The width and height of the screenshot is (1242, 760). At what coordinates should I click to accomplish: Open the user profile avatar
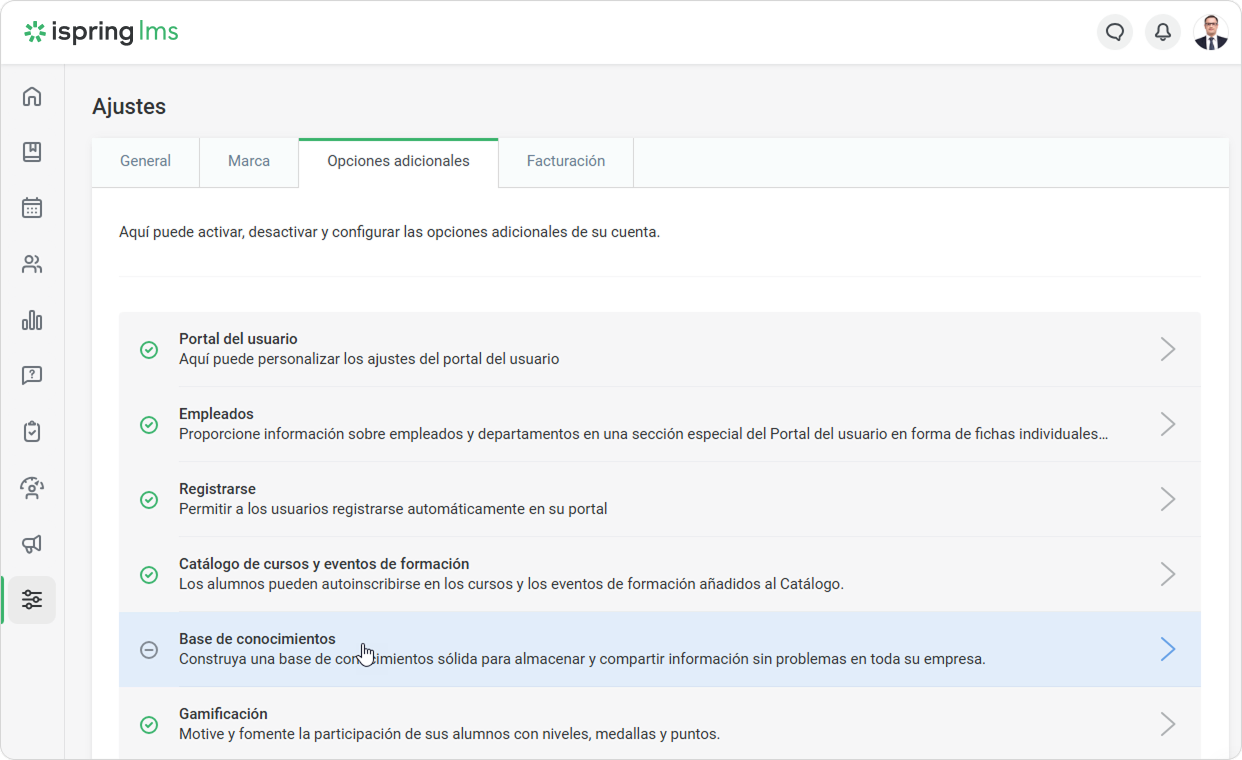point(1211,32)
